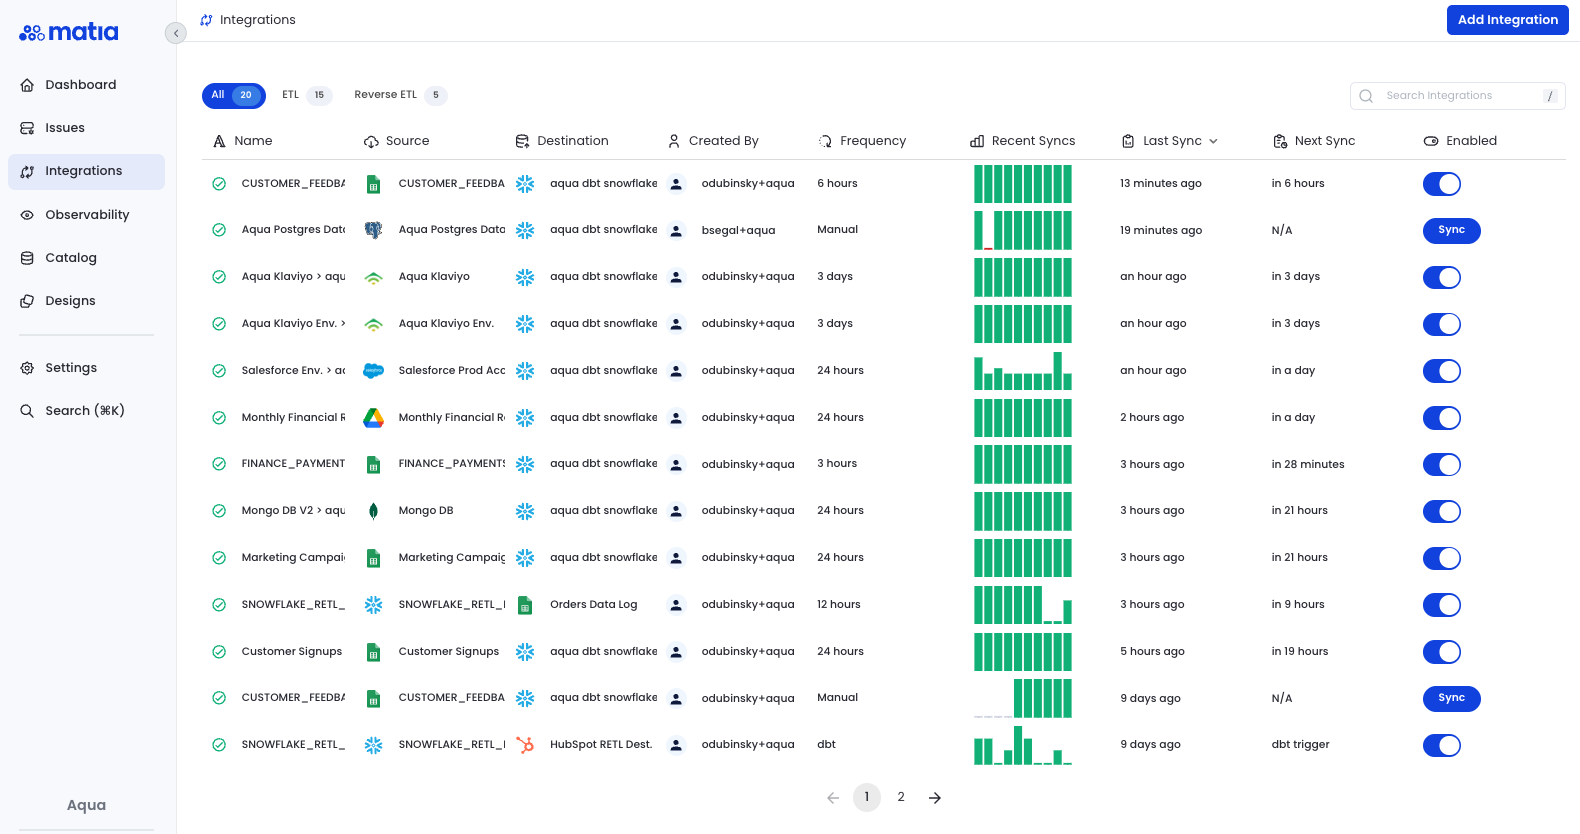Click the Aqua Postgres source database icon

coord(373,230)
